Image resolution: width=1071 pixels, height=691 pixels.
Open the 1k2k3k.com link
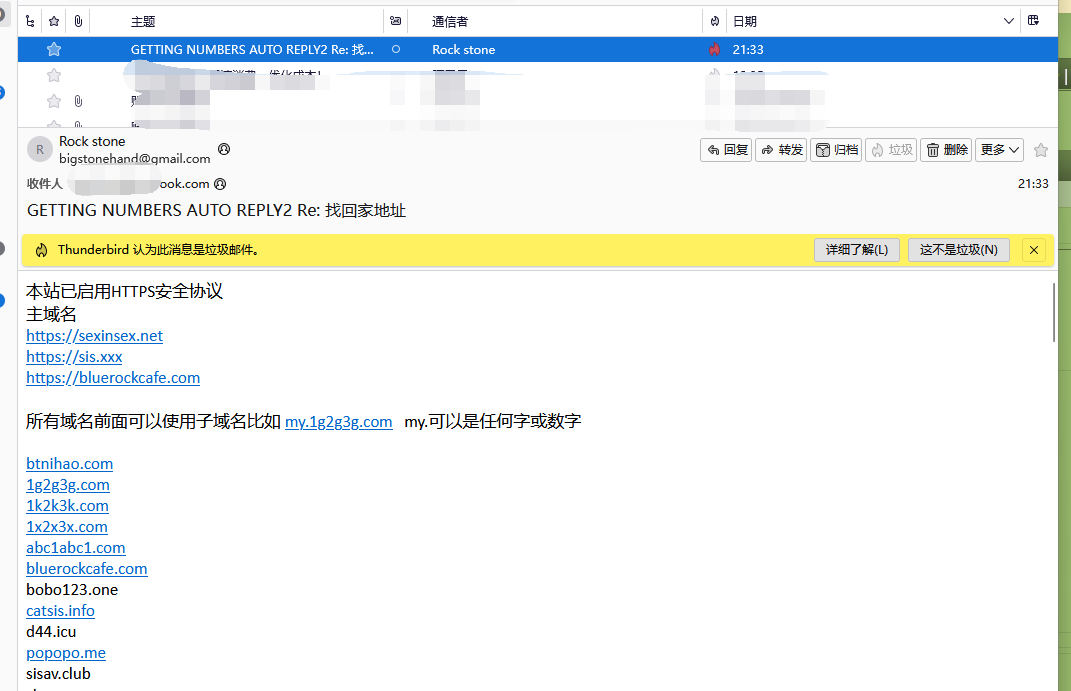[67, 506]
